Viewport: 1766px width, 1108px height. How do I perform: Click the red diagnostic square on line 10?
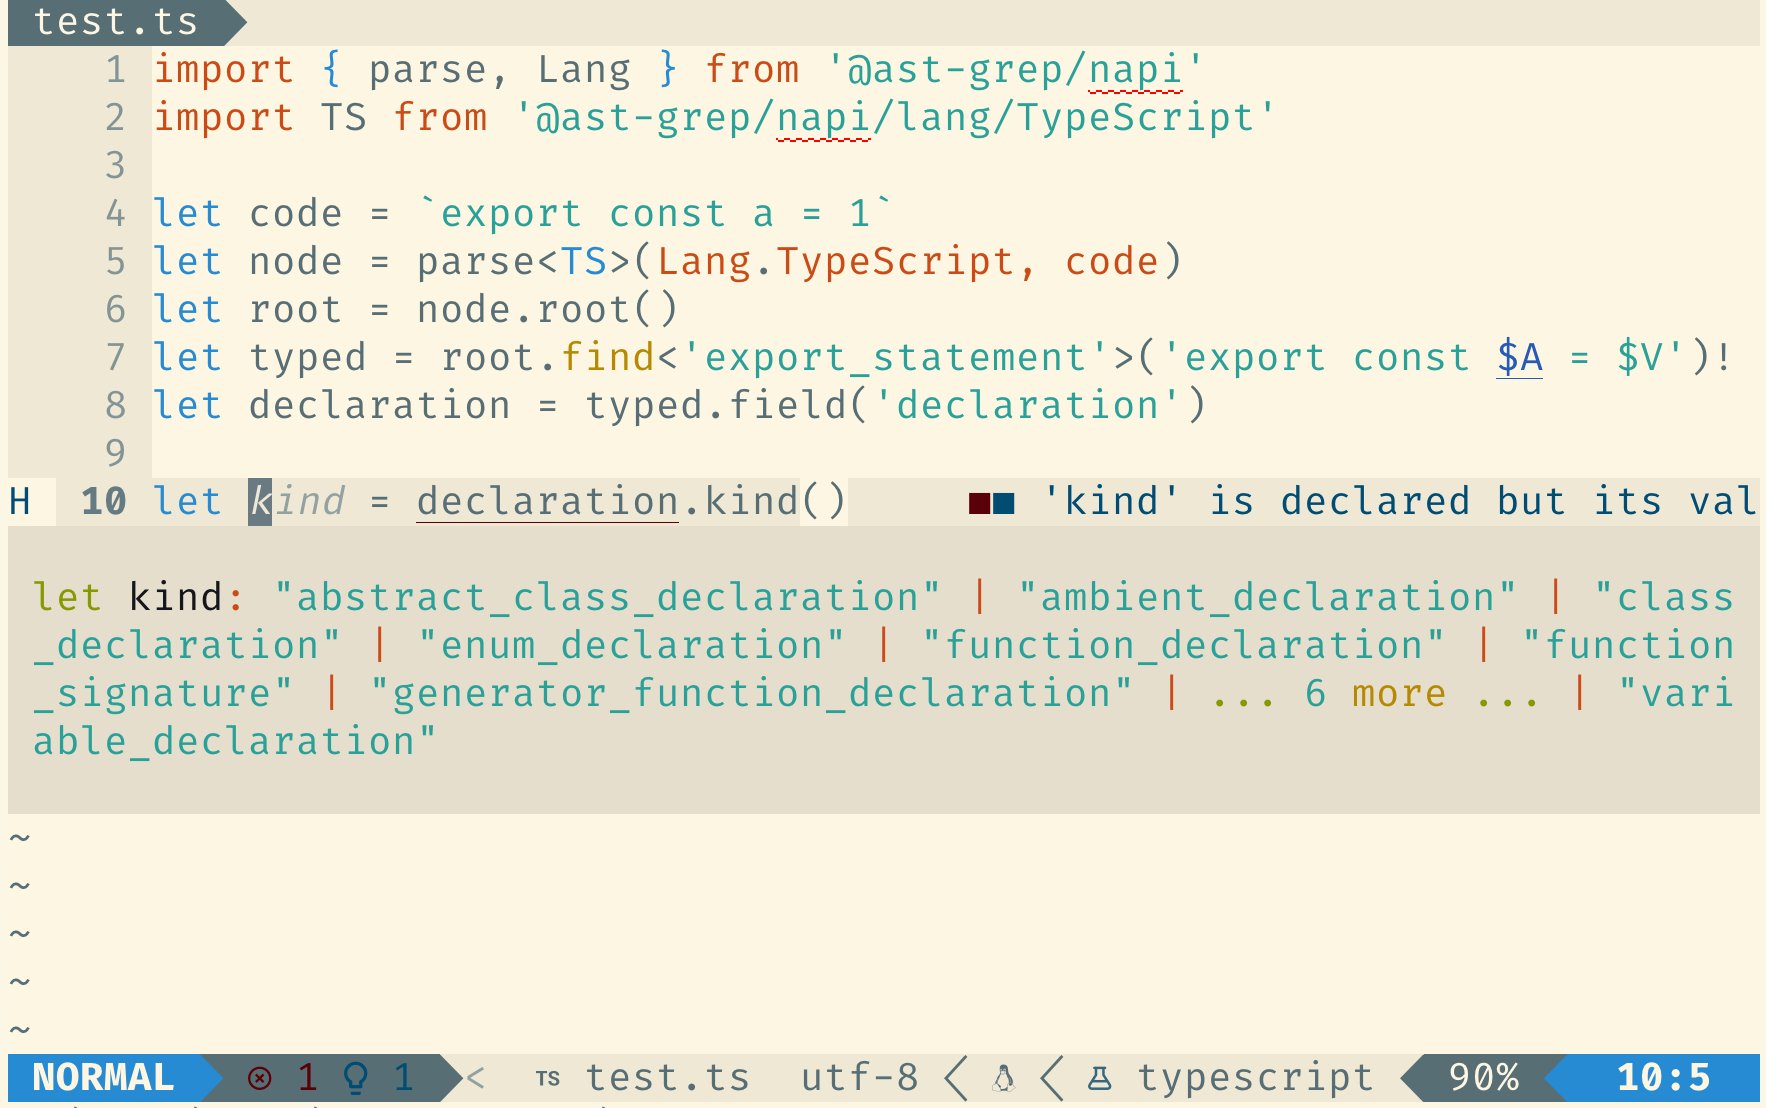[979, 503]
